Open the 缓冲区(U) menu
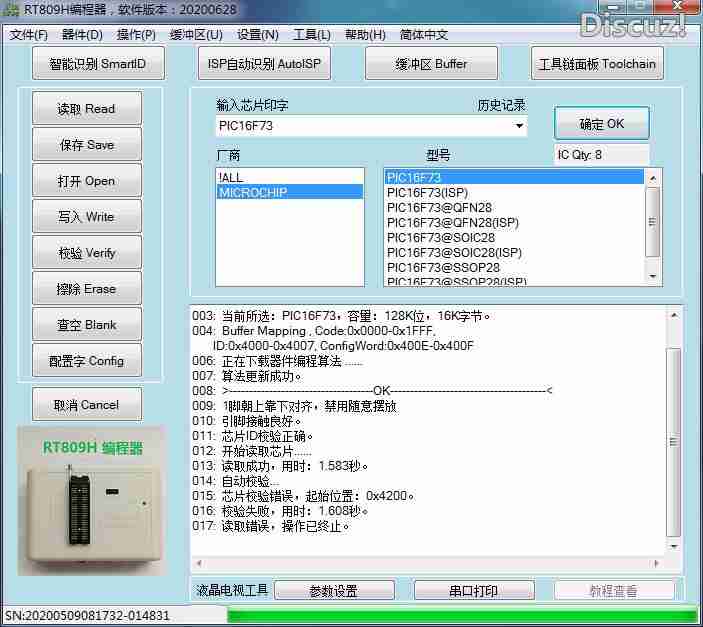The height and width of the screenshot is (627, 703). [196, 35]
